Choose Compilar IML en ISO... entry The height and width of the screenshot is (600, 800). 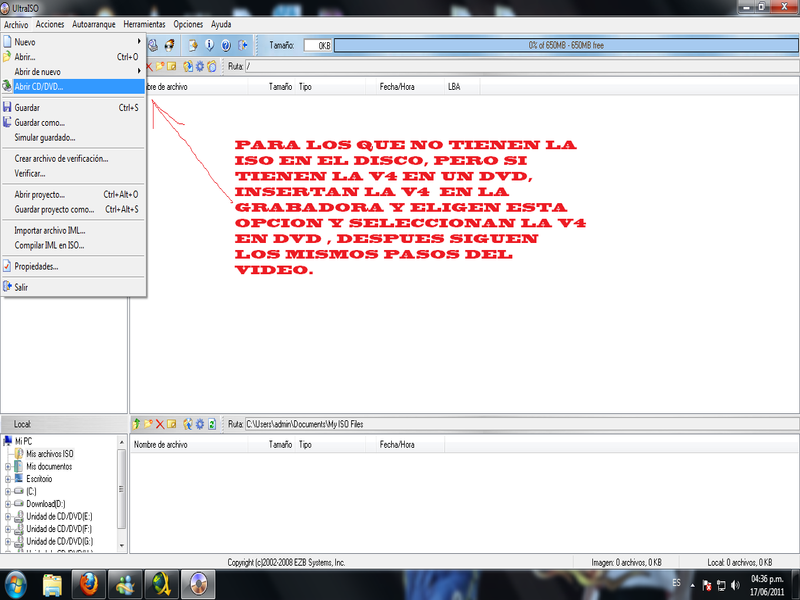pos(73,245)
